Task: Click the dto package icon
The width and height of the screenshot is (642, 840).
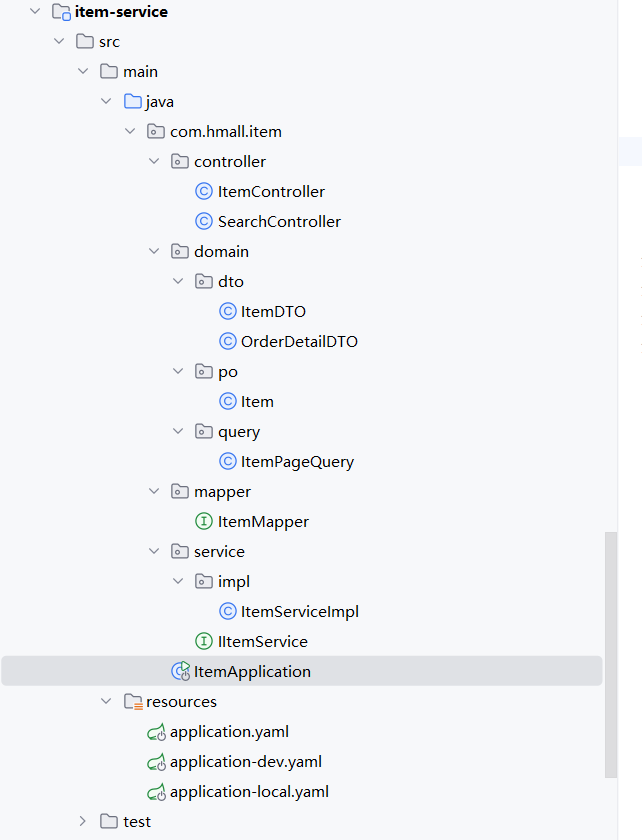Action: [204, 281]
